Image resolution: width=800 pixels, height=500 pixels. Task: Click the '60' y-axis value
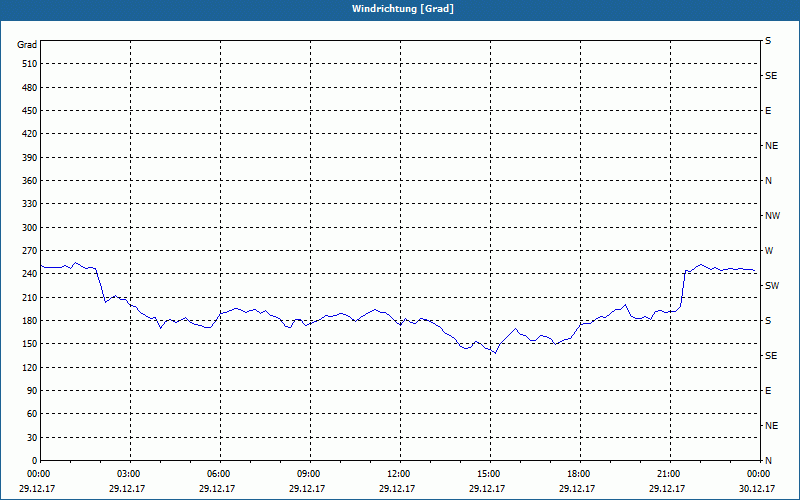pyautogui.click(x=32, y=414)
